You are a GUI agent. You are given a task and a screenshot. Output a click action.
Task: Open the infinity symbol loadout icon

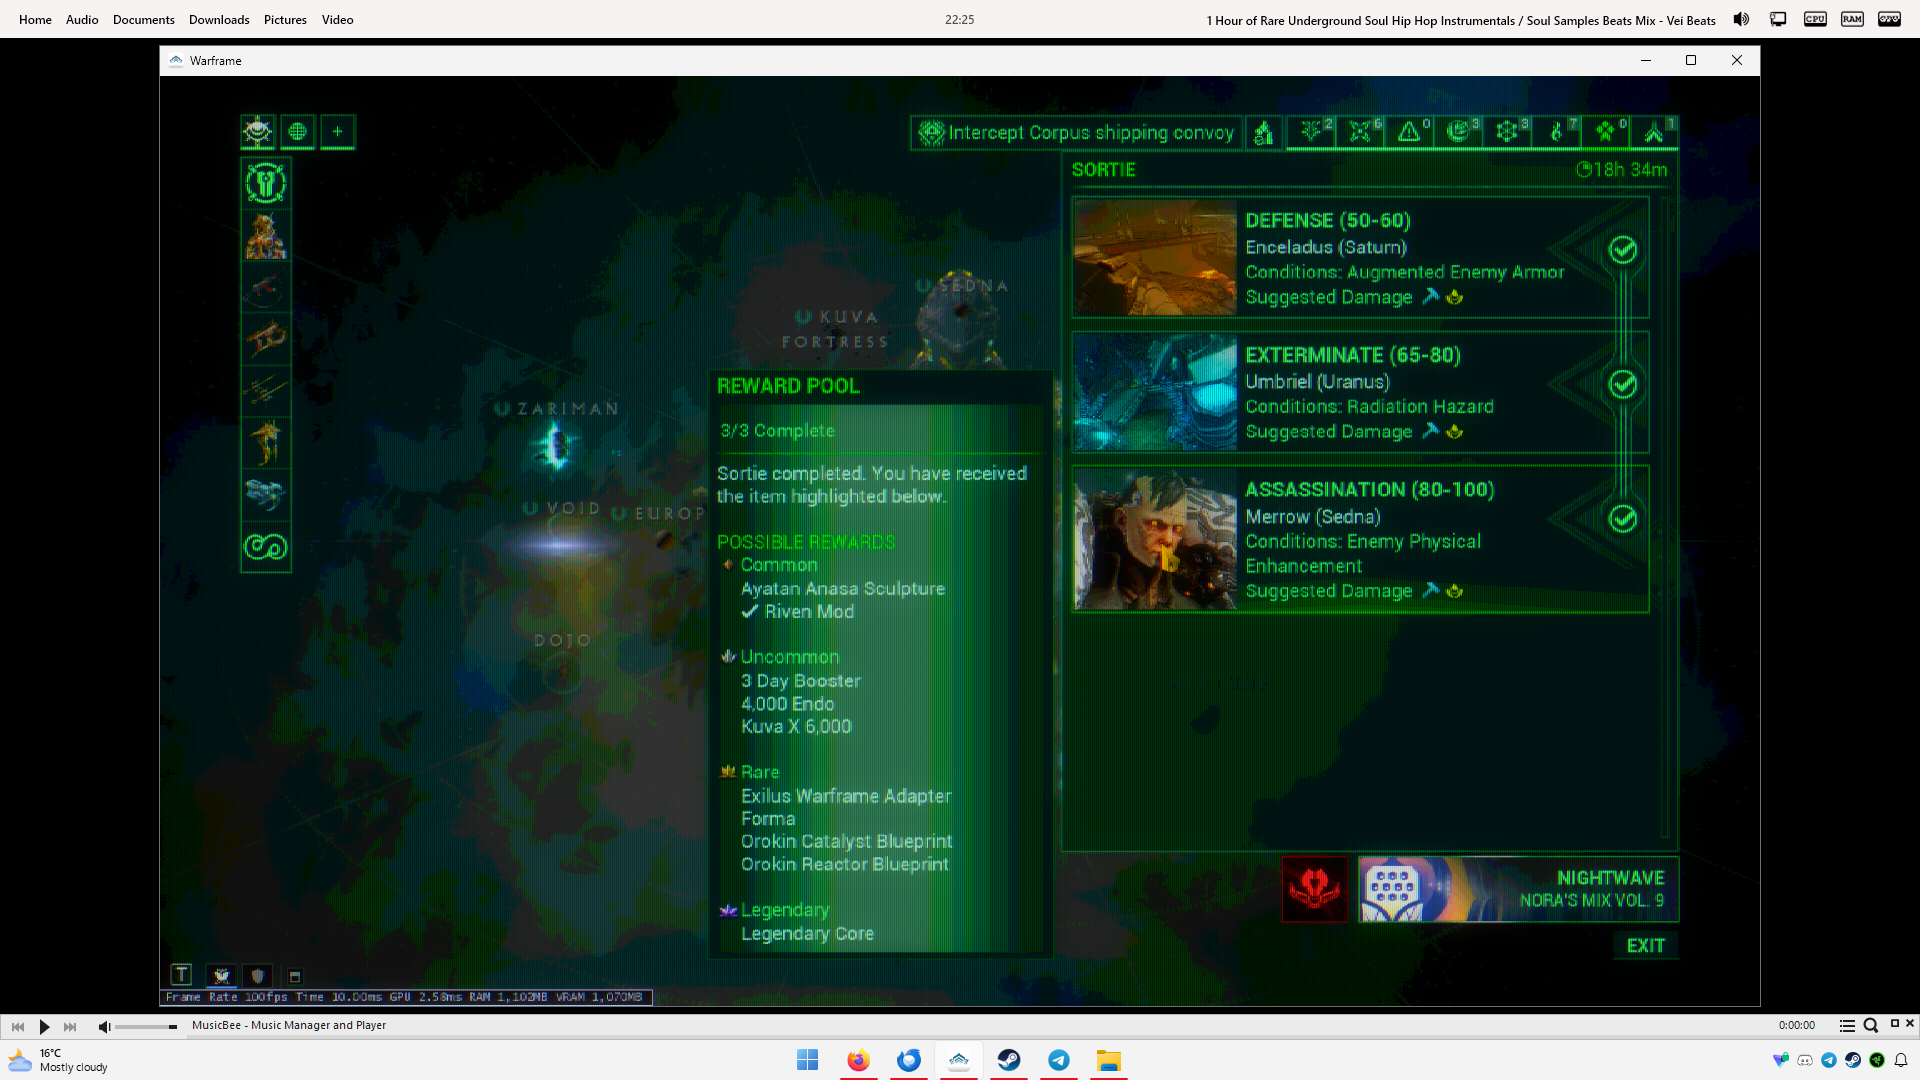pos(265,547)
